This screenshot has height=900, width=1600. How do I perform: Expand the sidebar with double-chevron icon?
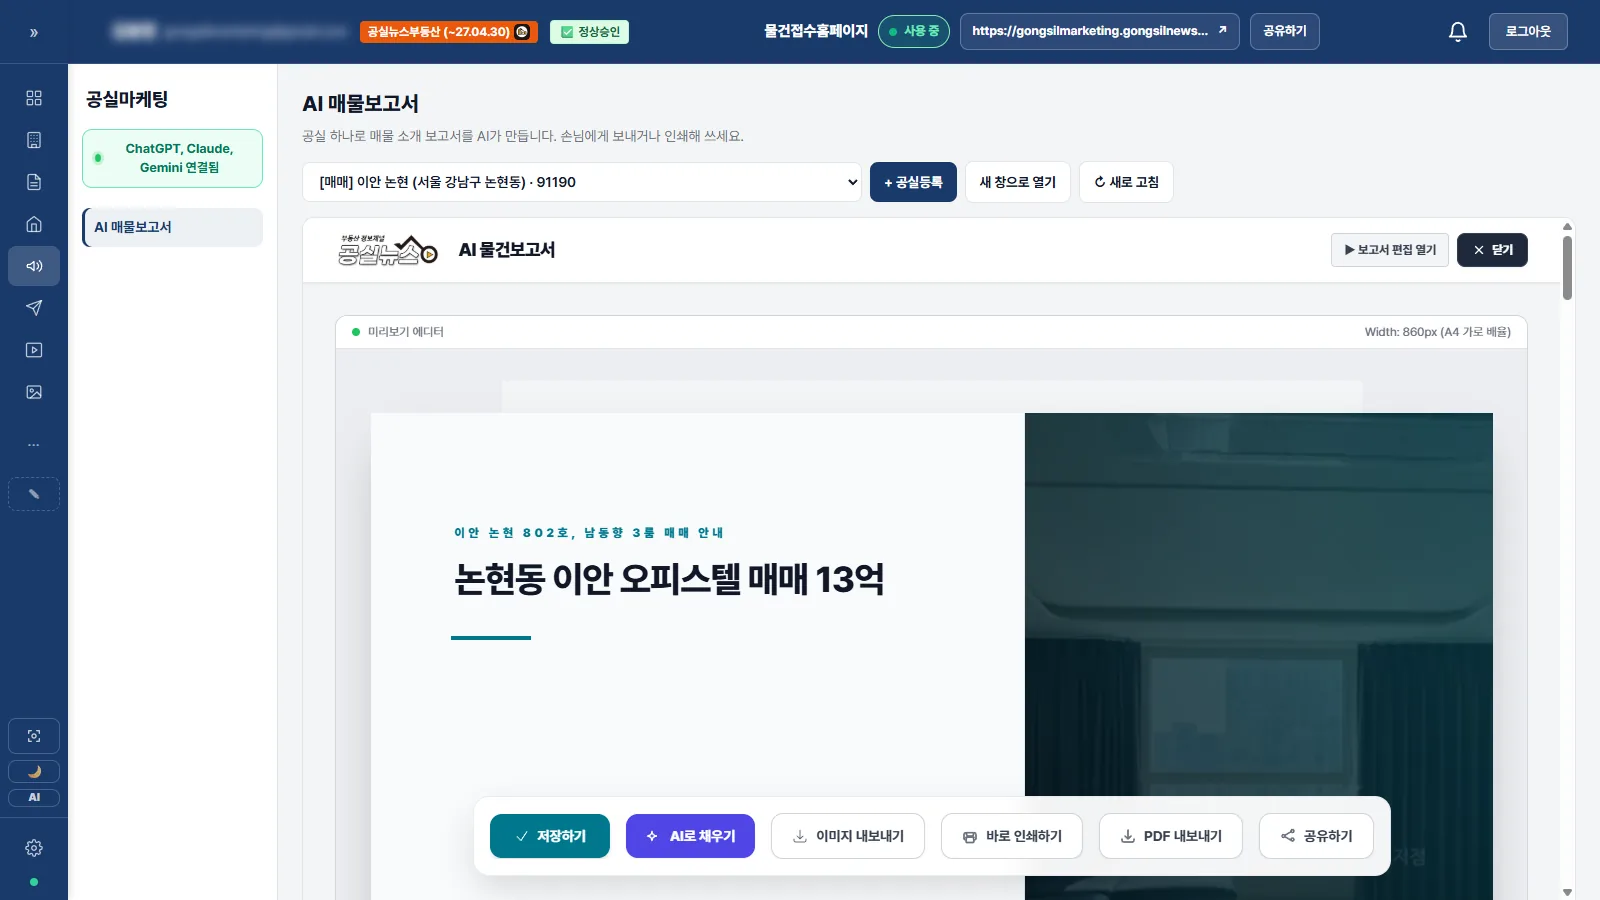(x=34, y=33)
